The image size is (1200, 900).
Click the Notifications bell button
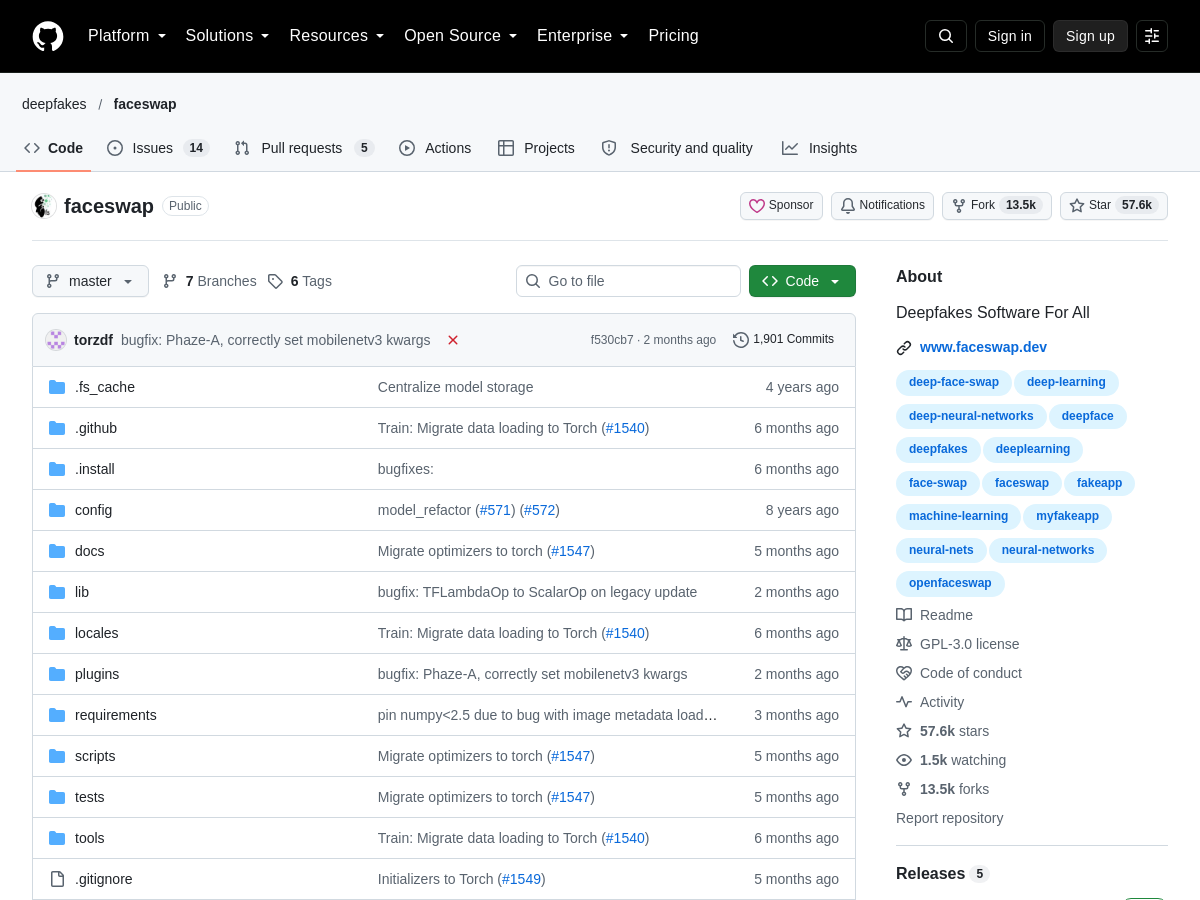882,206
